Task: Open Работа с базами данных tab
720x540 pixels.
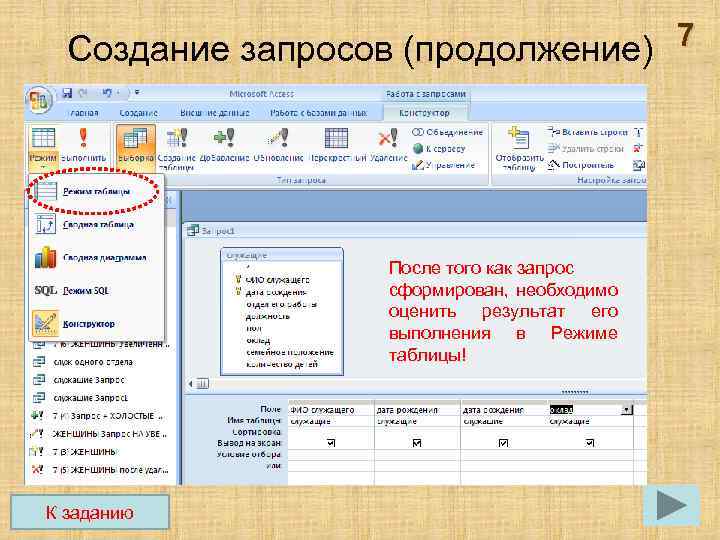Action: 318,113
